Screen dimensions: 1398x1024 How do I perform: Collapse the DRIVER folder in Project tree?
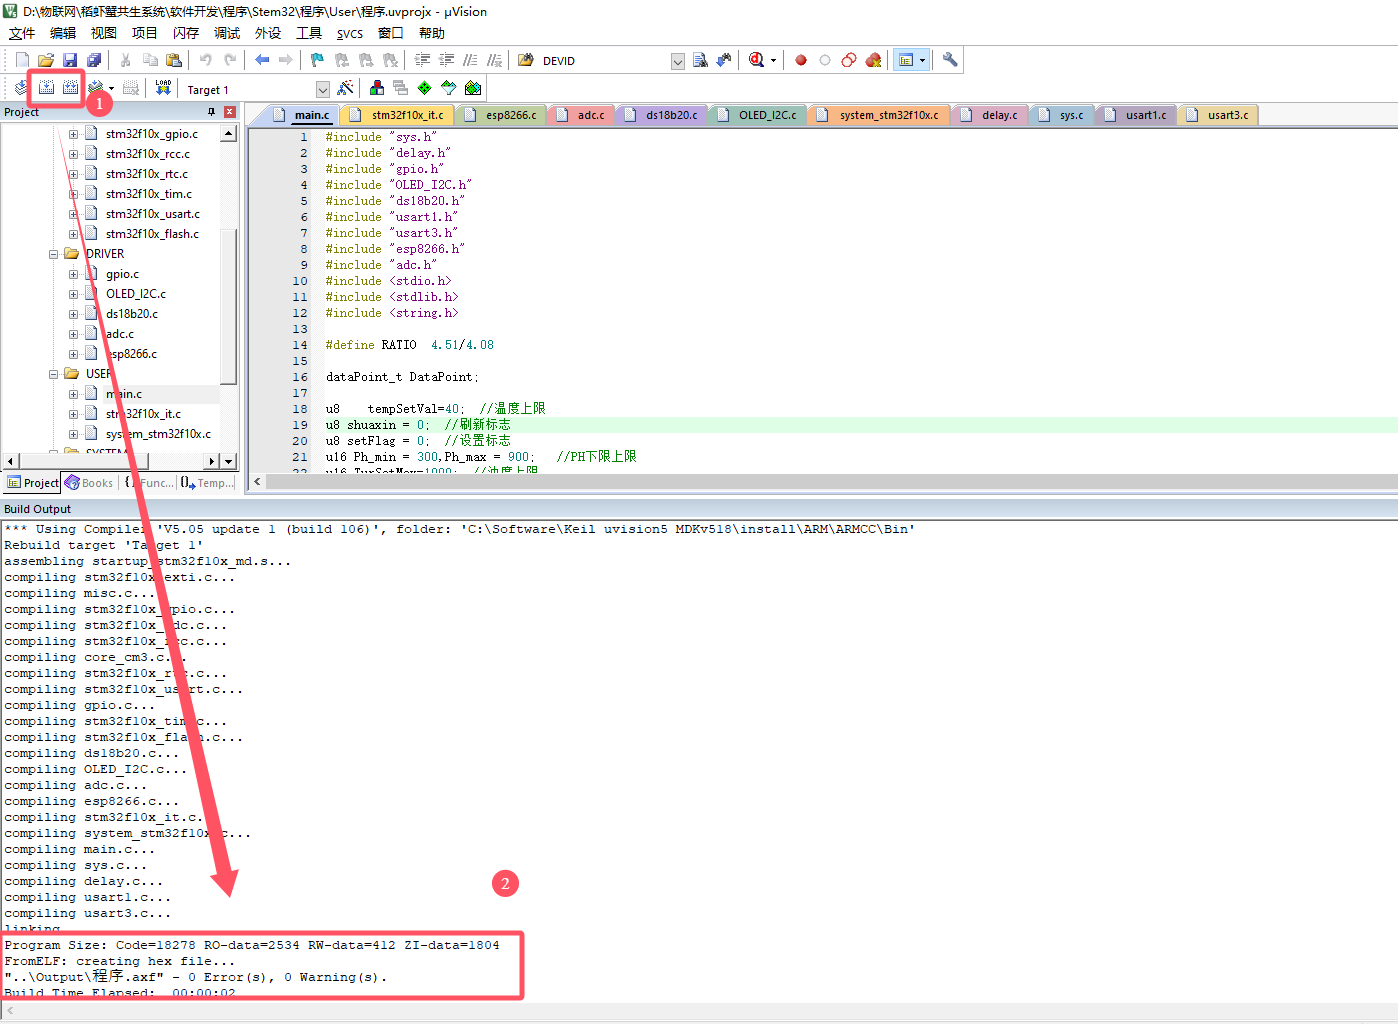click(x=54, y=254)
